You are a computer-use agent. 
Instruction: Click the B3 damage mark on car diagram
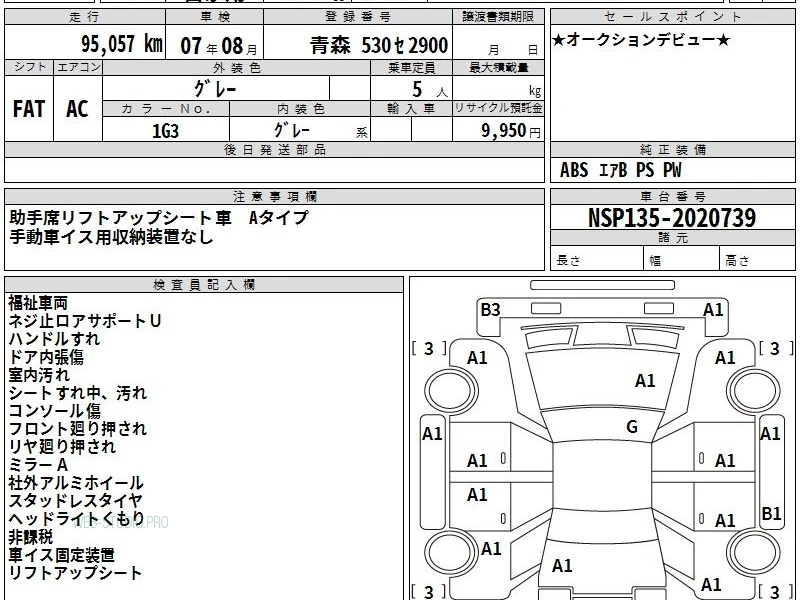coord(490,310)
